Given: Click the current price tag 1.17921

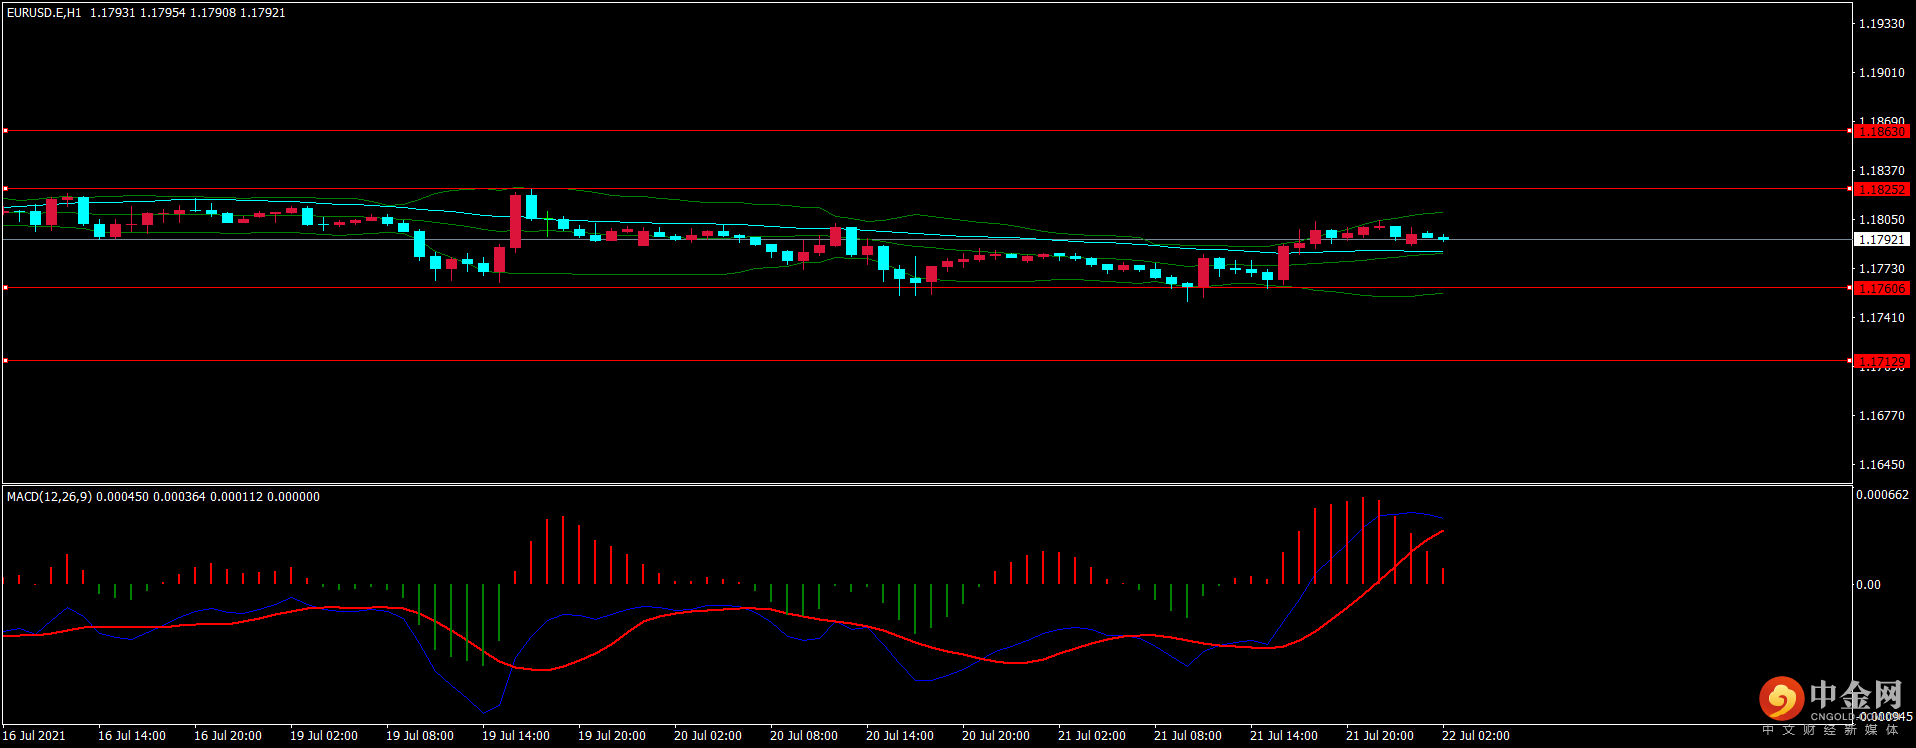Looking at the screenshot, I should 1881,240.
